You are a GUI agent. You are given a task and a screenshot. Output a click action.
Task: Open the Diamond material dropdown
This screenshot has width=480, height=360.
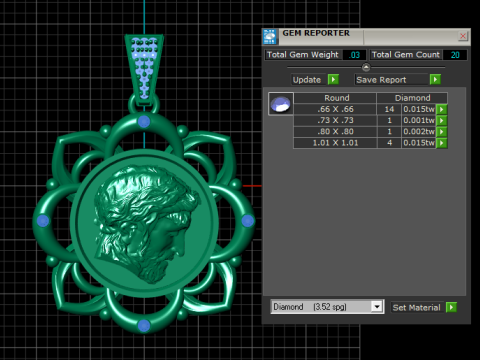click(377, 307)
